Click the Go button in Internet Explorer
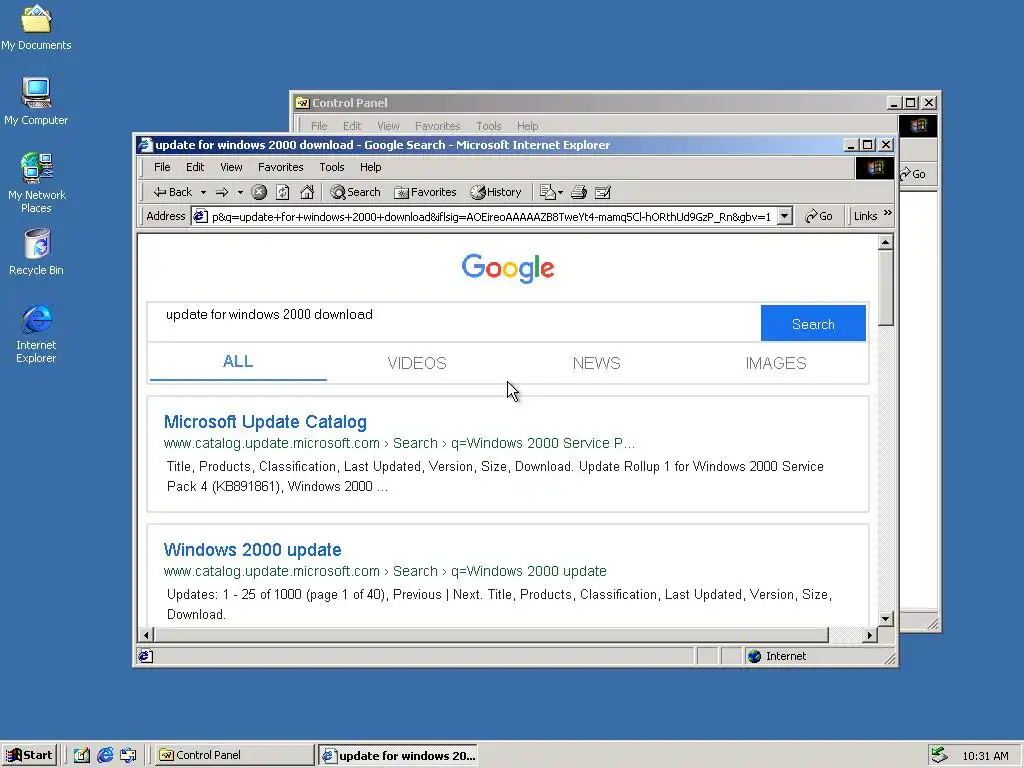 [x=818, y=216]
